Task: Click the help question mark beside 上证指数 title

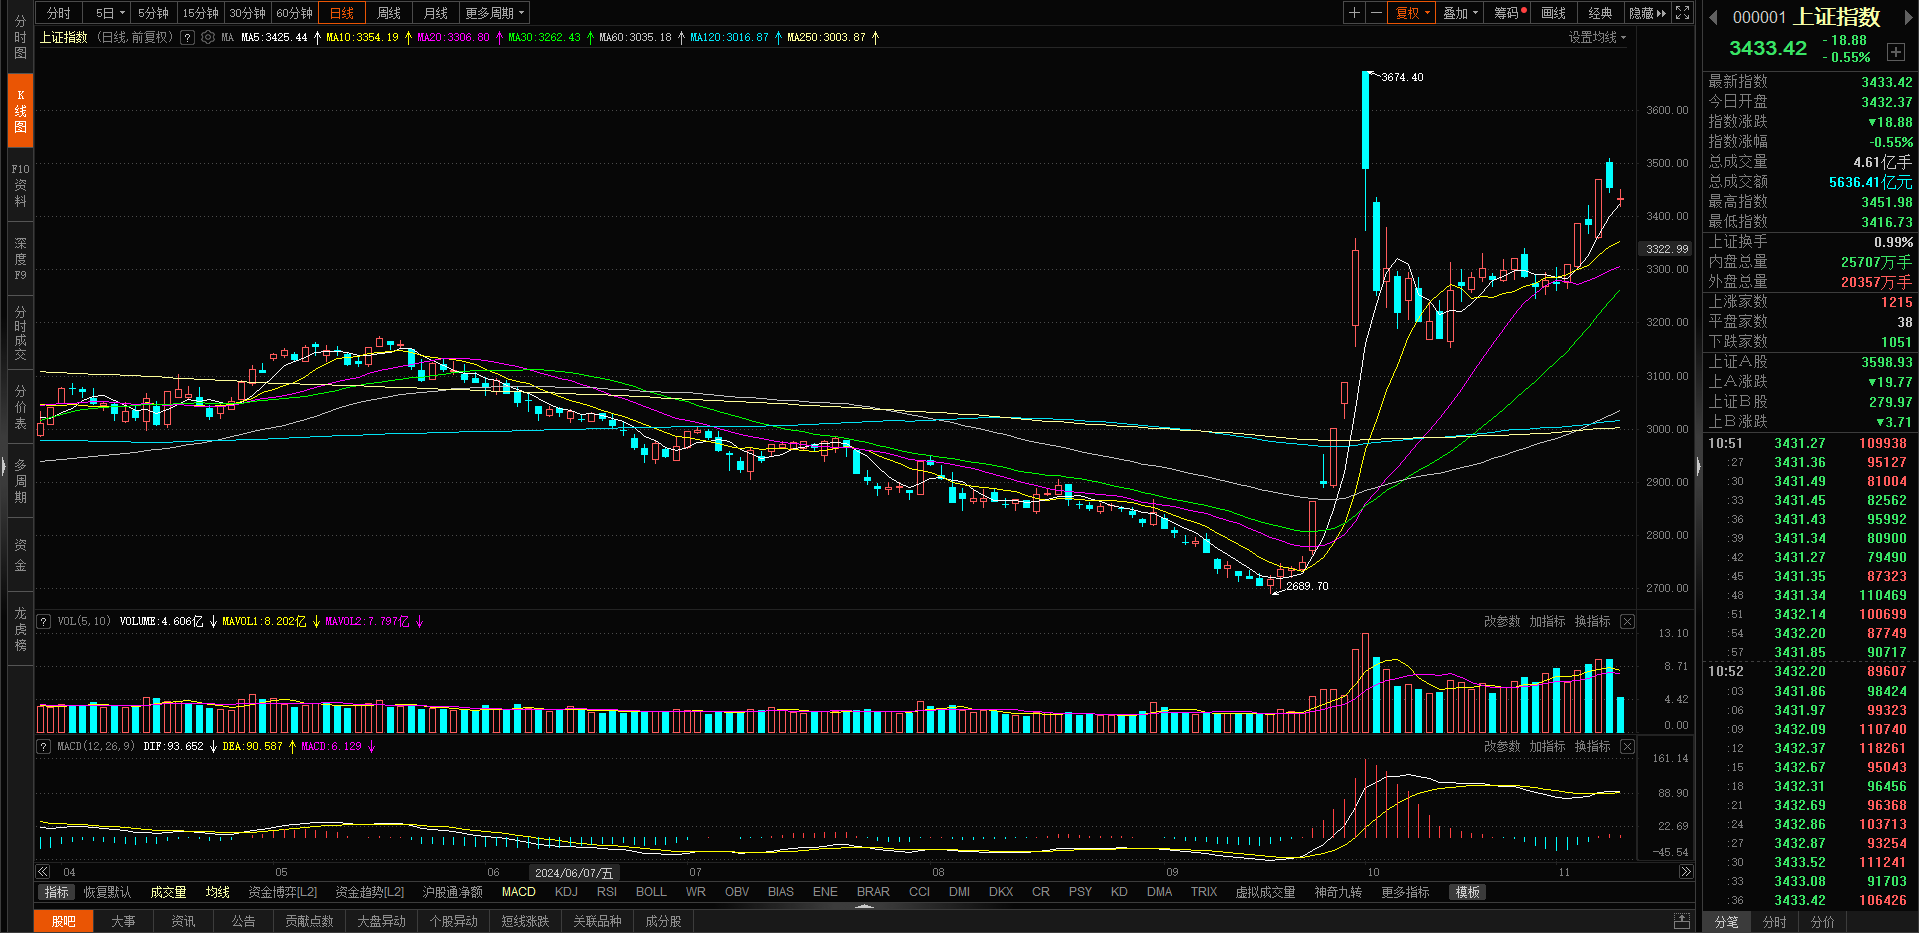Action: pos(187,37)
